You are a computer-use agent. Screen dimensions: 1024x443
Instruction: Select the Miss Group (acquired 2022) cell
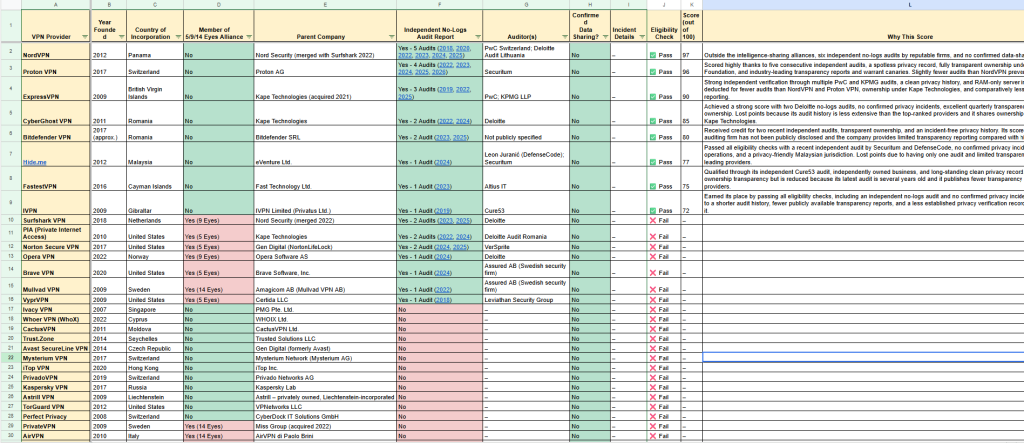pyautogui.click(x=325, y=426)
